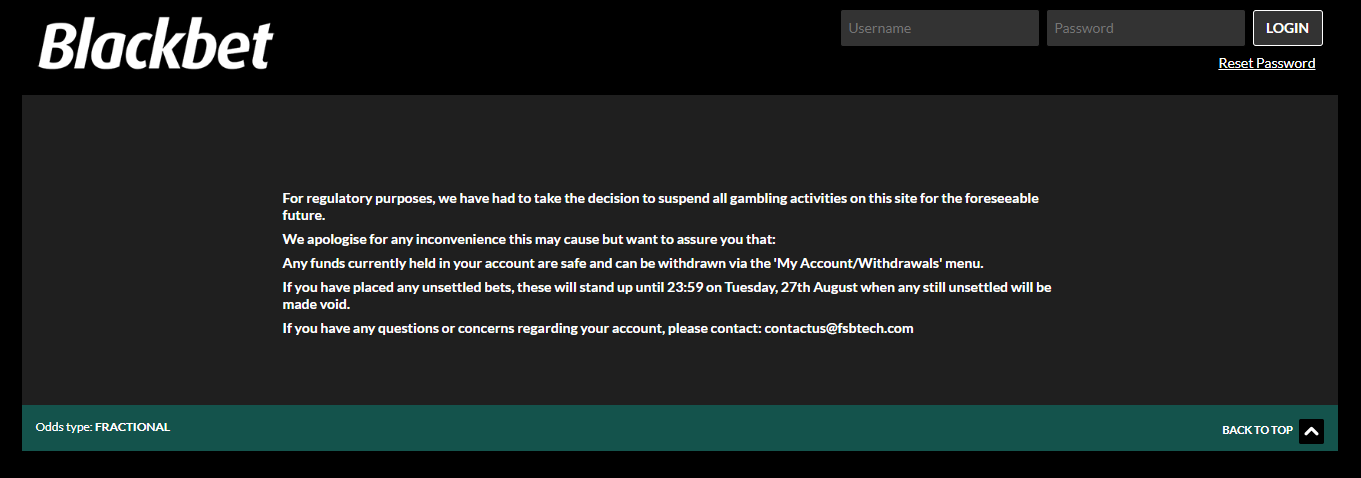The height and width of the screenshot is (478, 1361).
Task: Change the FRACTIONAL odds type value
Action: (132, 427)
